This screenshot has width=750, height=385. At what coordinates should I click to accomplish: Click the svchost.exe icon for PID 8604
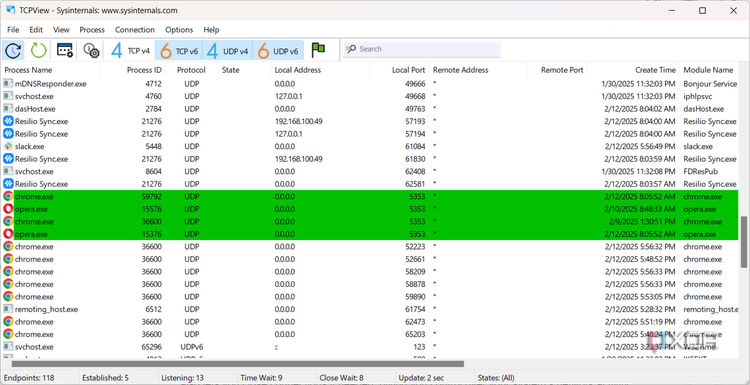[8, 171]
